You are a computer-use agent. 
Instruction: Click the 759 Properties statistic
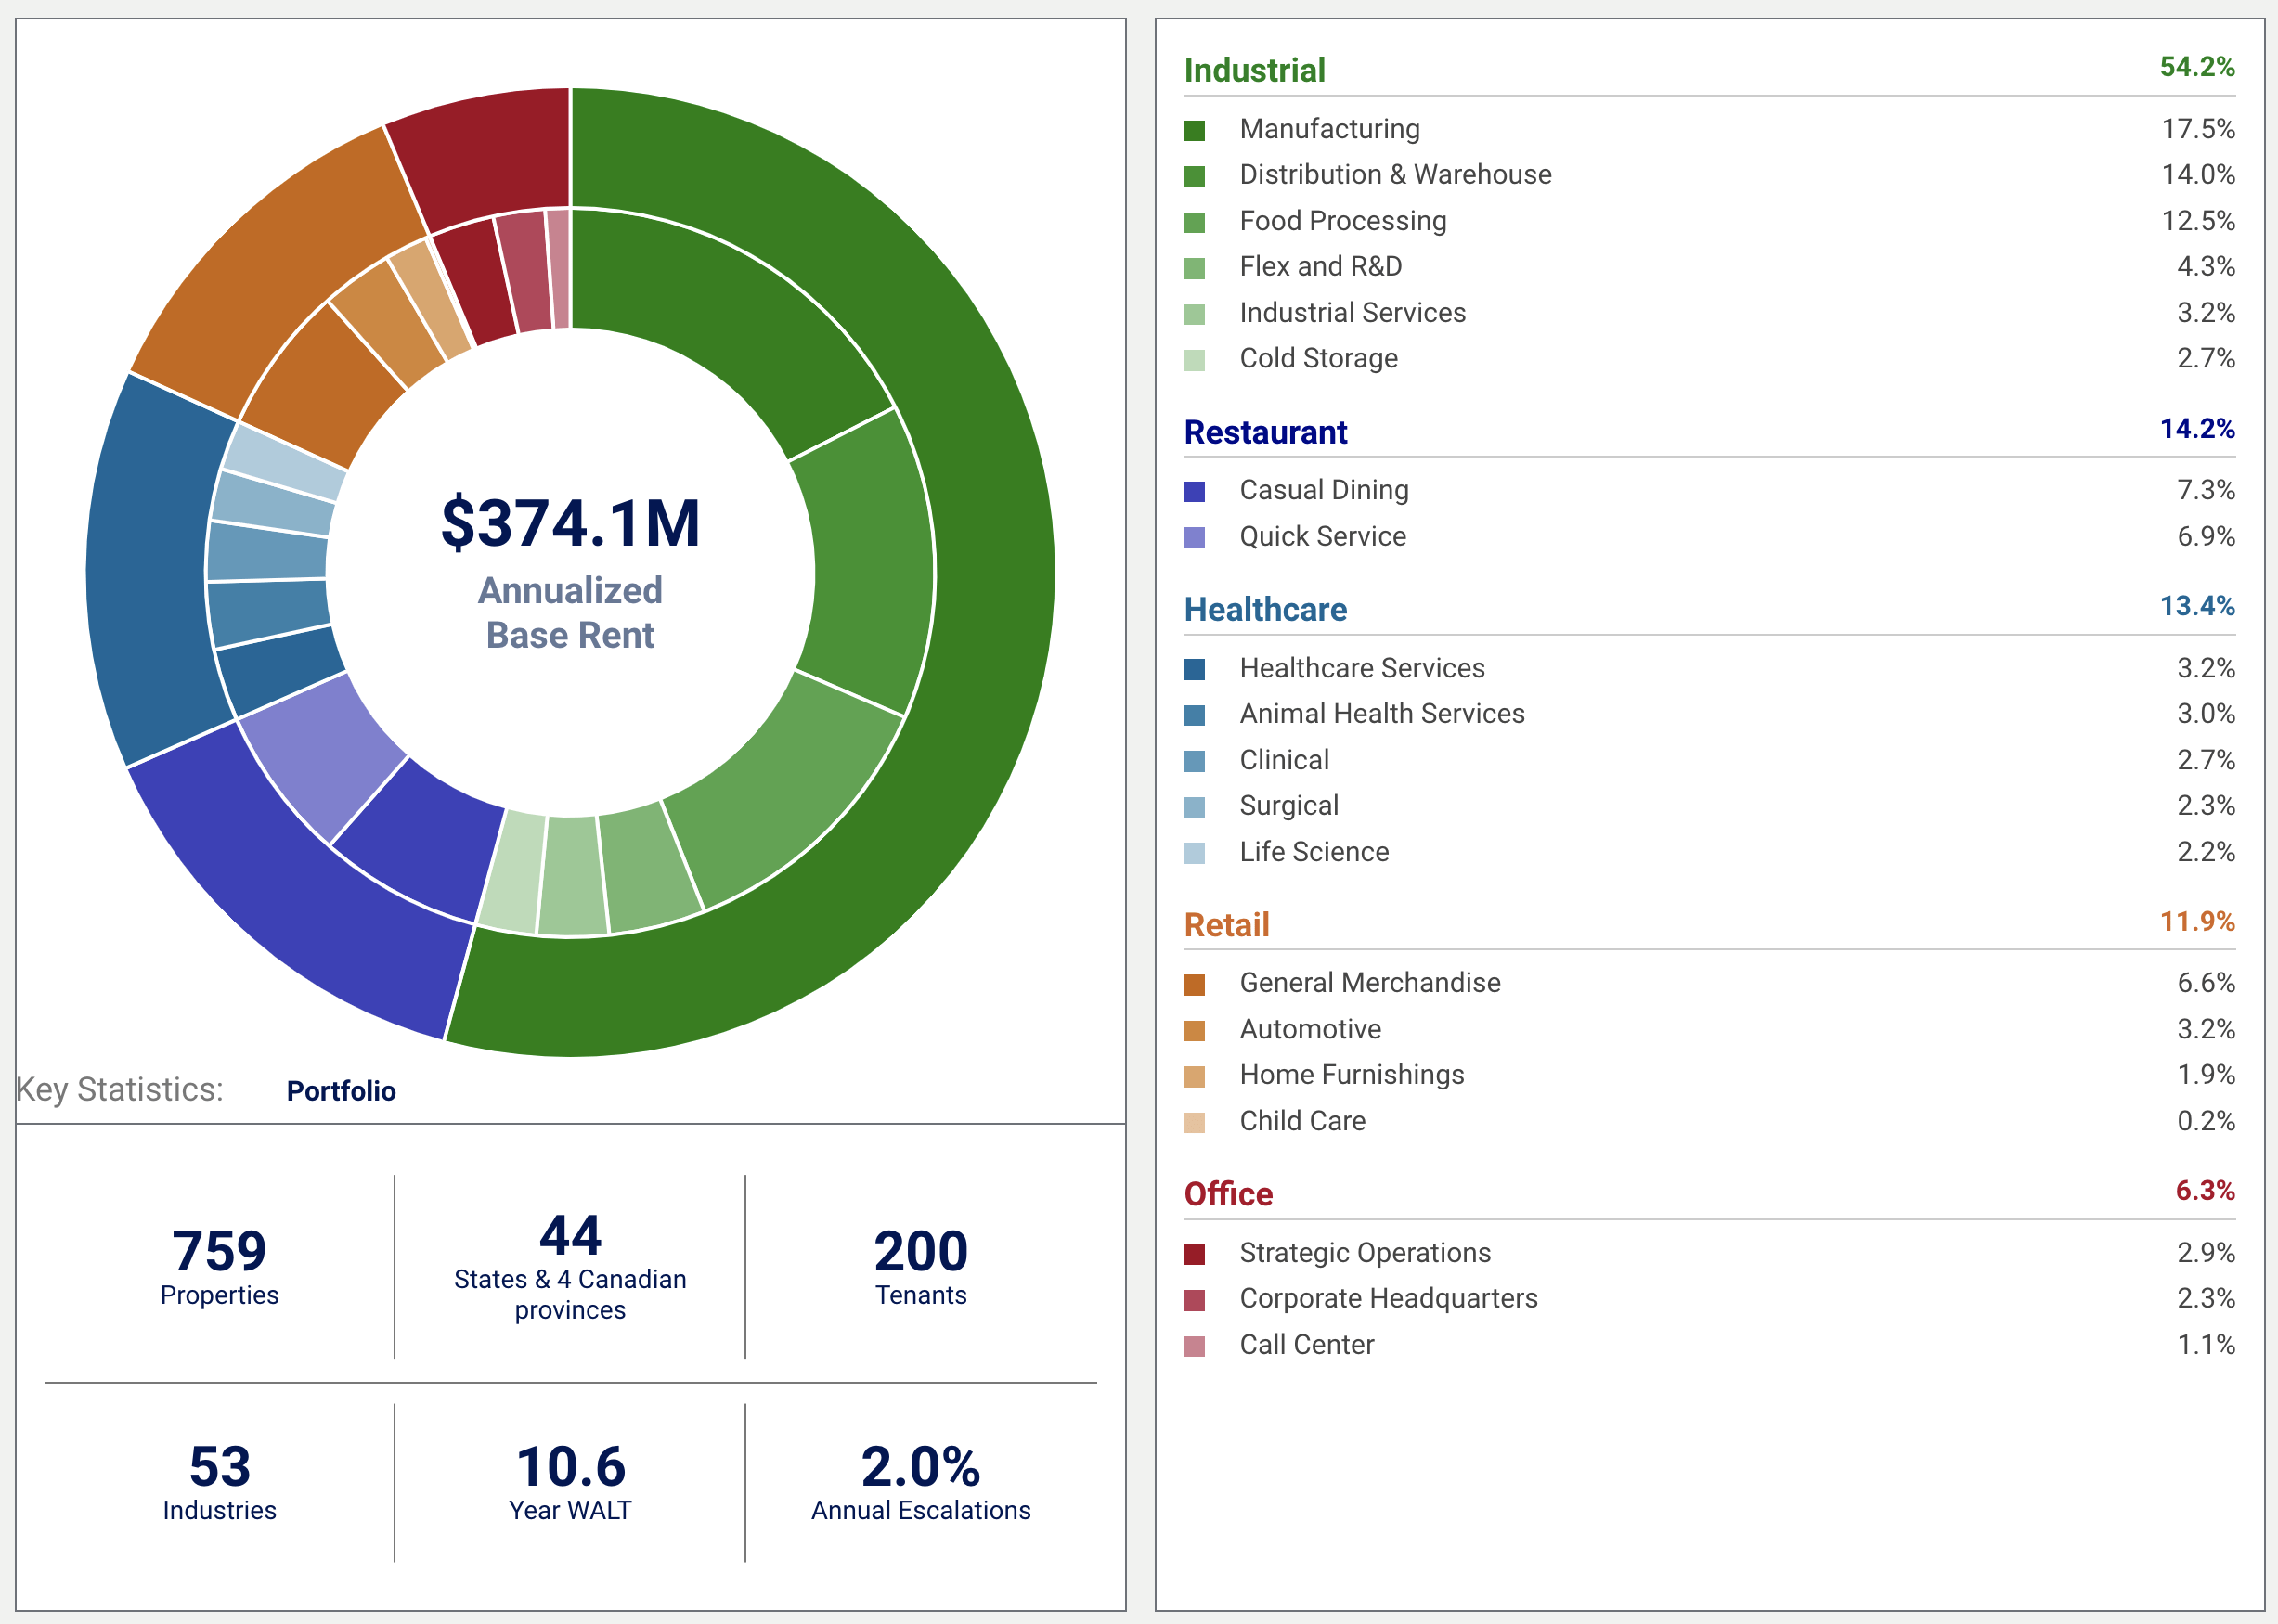click(x=219, y=1266)
